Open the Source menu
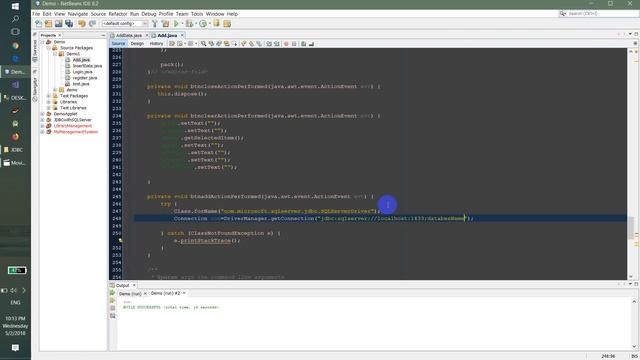 (98, 14)
